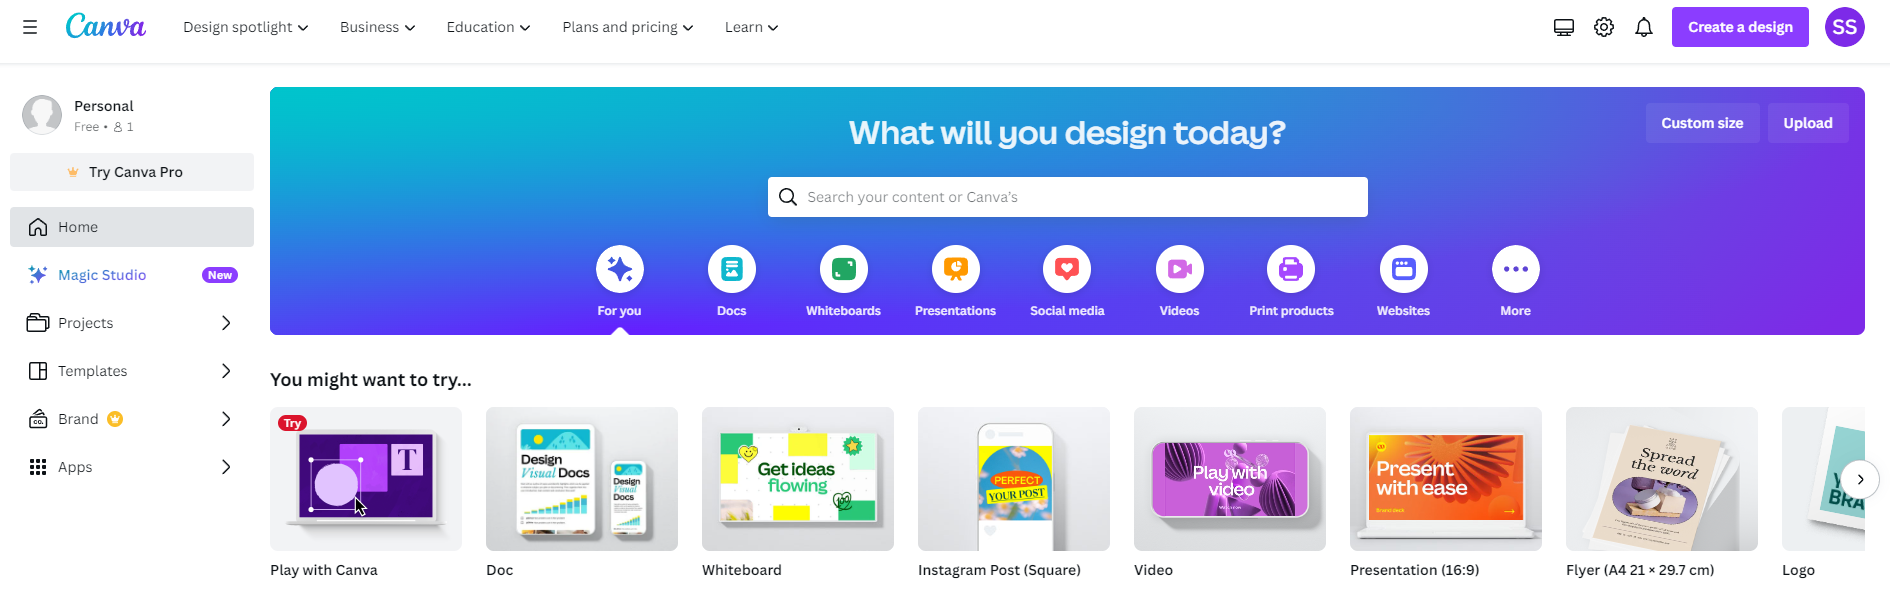Click the Create a design button
The image size is (1890, 592).
[x=1740, y=27]
